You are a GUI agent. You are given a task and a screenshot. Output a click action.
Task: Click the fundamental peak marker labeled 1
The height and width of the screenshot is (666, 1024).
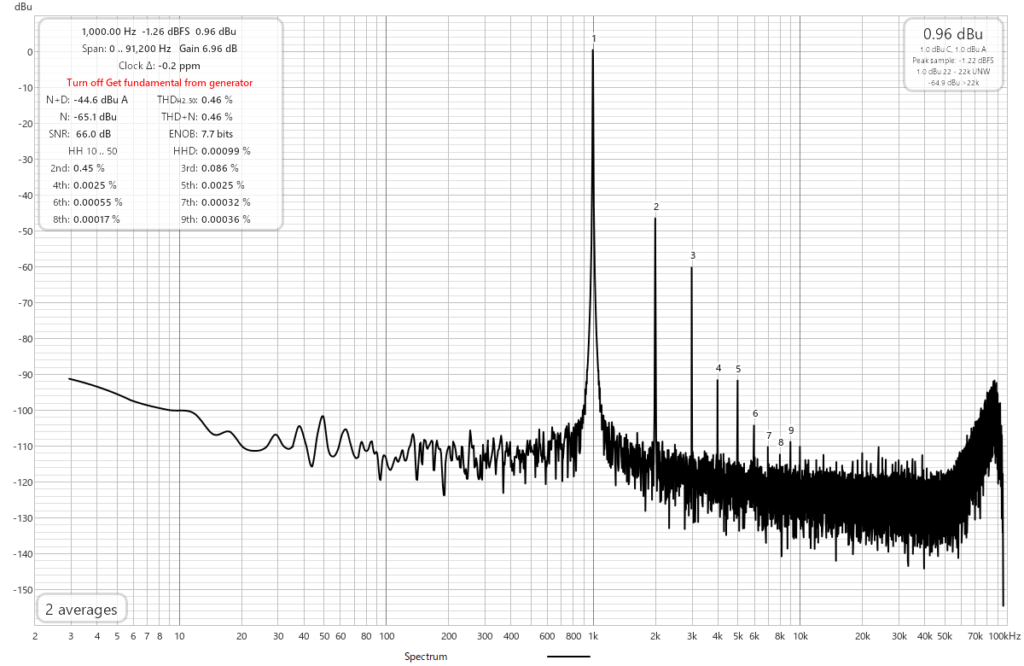click(594, 39)
